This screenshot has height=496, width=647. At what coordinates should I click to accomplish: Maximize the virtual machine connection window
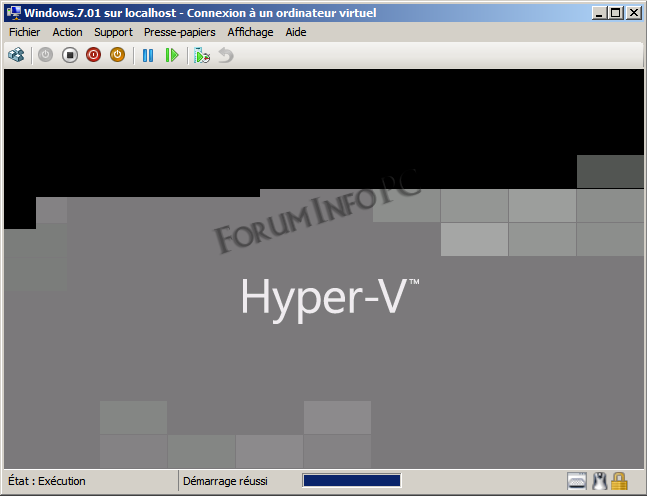point(616,13)
